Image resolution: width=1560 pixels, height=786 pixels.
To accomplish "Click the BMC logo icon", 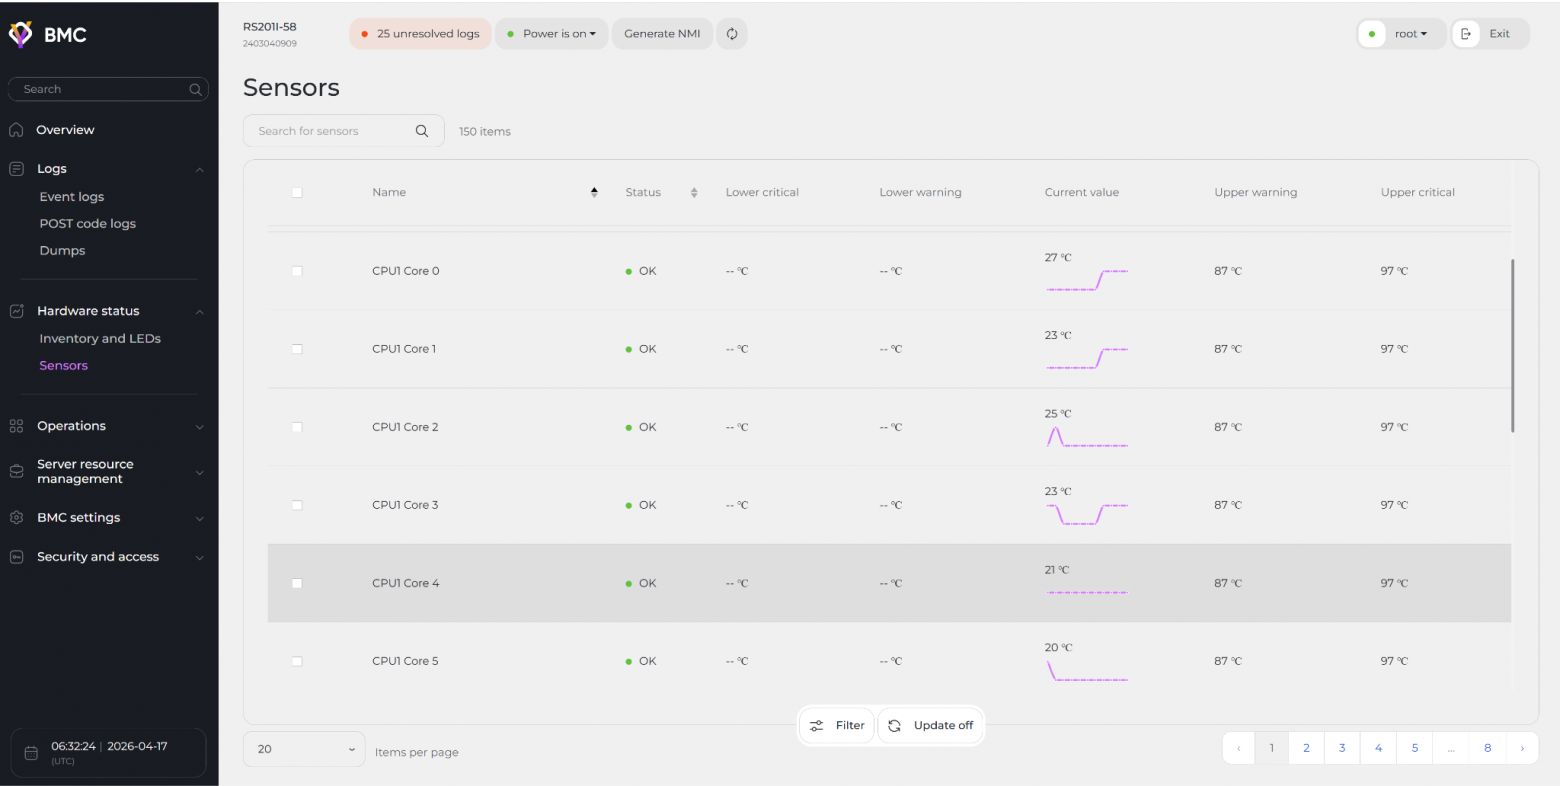I will 20,34.
